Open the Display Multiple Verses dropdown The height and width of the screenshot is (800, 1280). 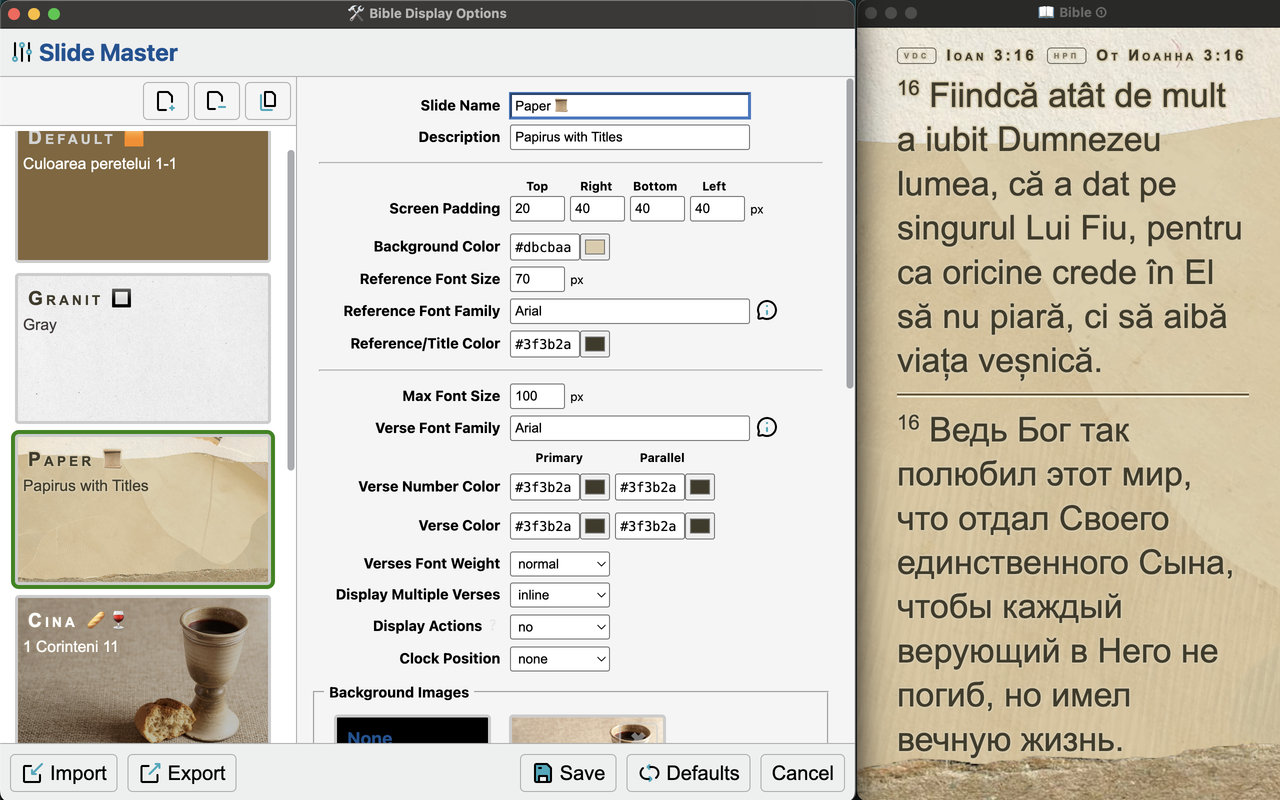[560, 595]
